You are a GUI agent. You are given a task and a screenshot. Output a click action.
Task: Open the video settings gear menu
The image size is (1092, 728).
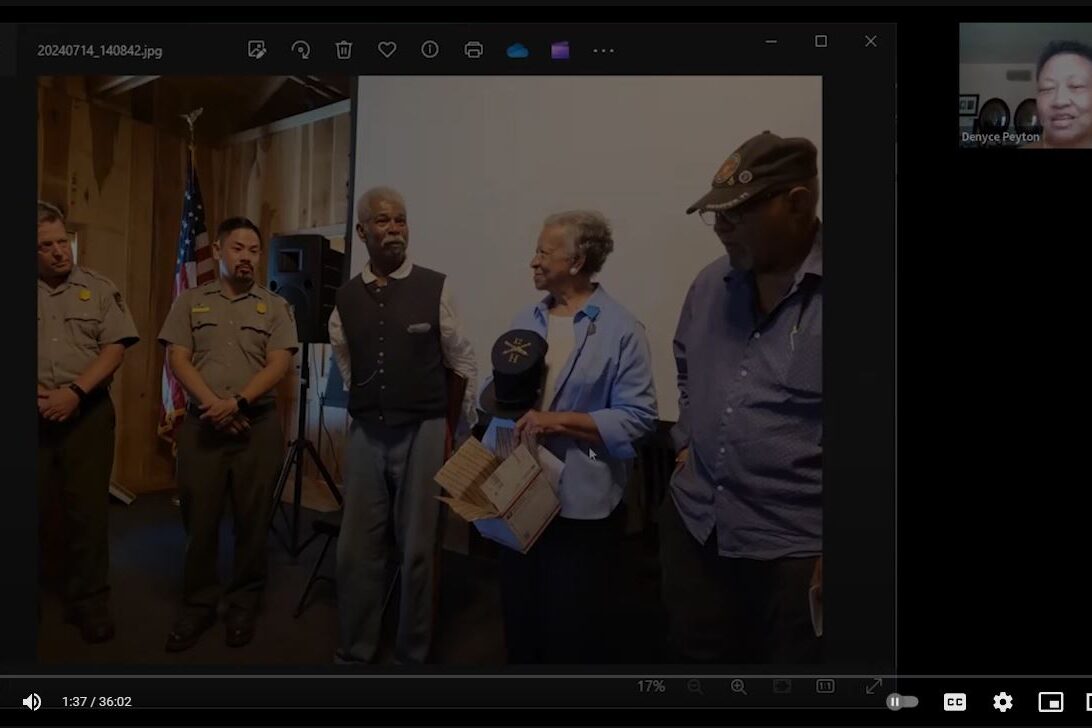point(1003,702)
